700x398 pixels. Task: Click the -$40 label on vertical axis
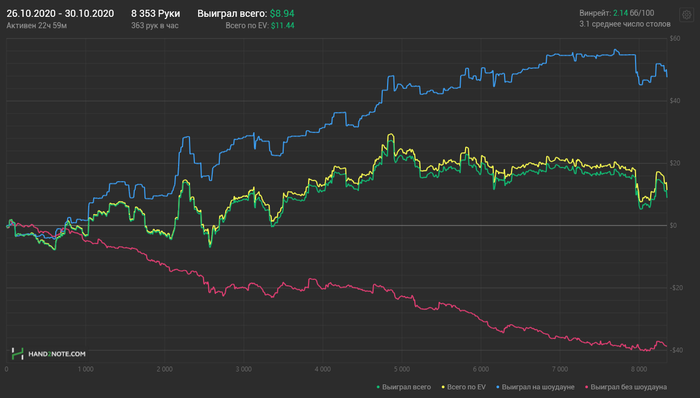[x=675, y=350]
